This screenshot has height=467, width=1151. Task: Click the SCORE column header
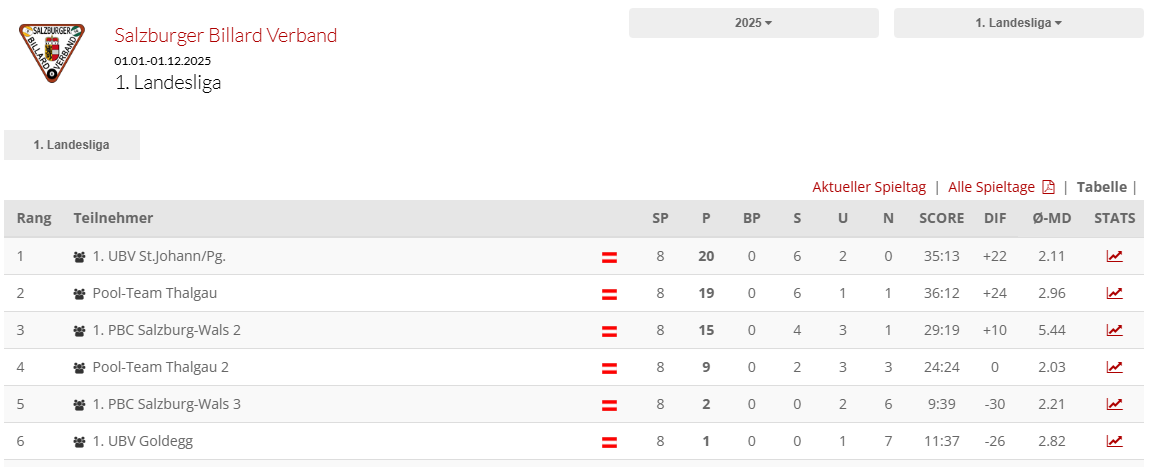pyautogui.click(x=941, y=218)
